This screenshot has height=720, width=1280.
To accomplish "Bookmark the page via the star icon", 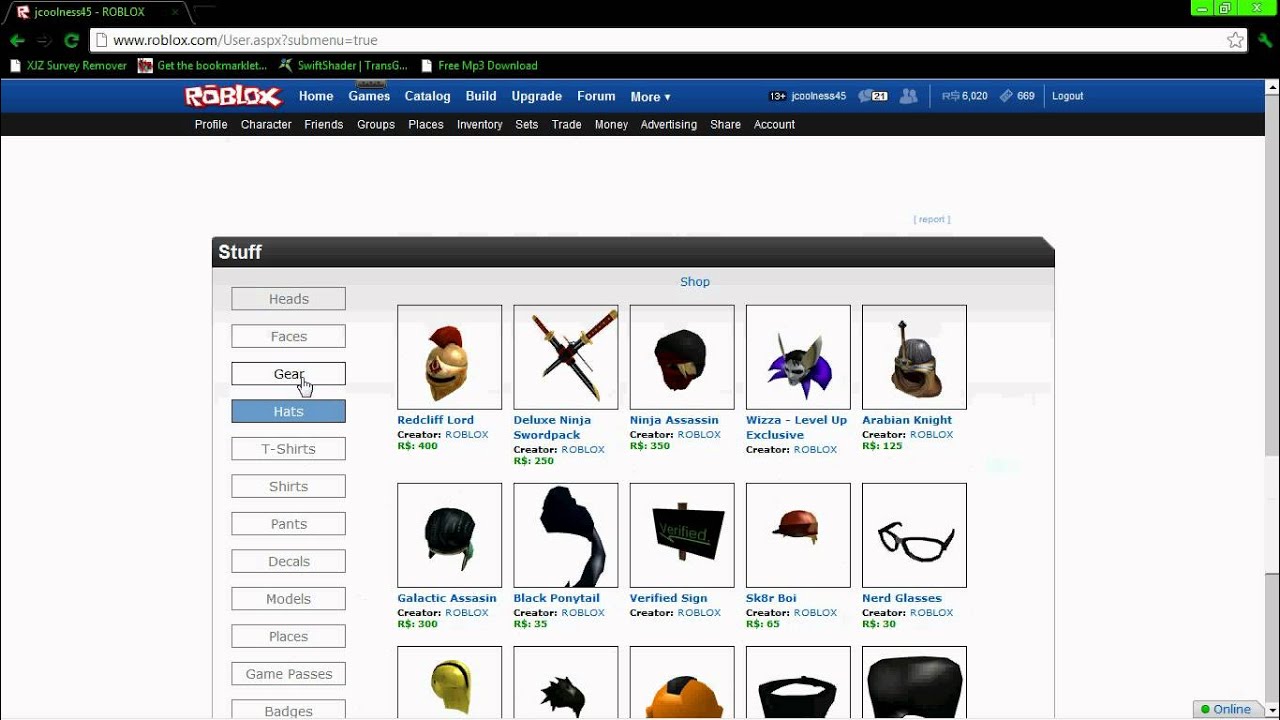I will (x=1236, y=40).
